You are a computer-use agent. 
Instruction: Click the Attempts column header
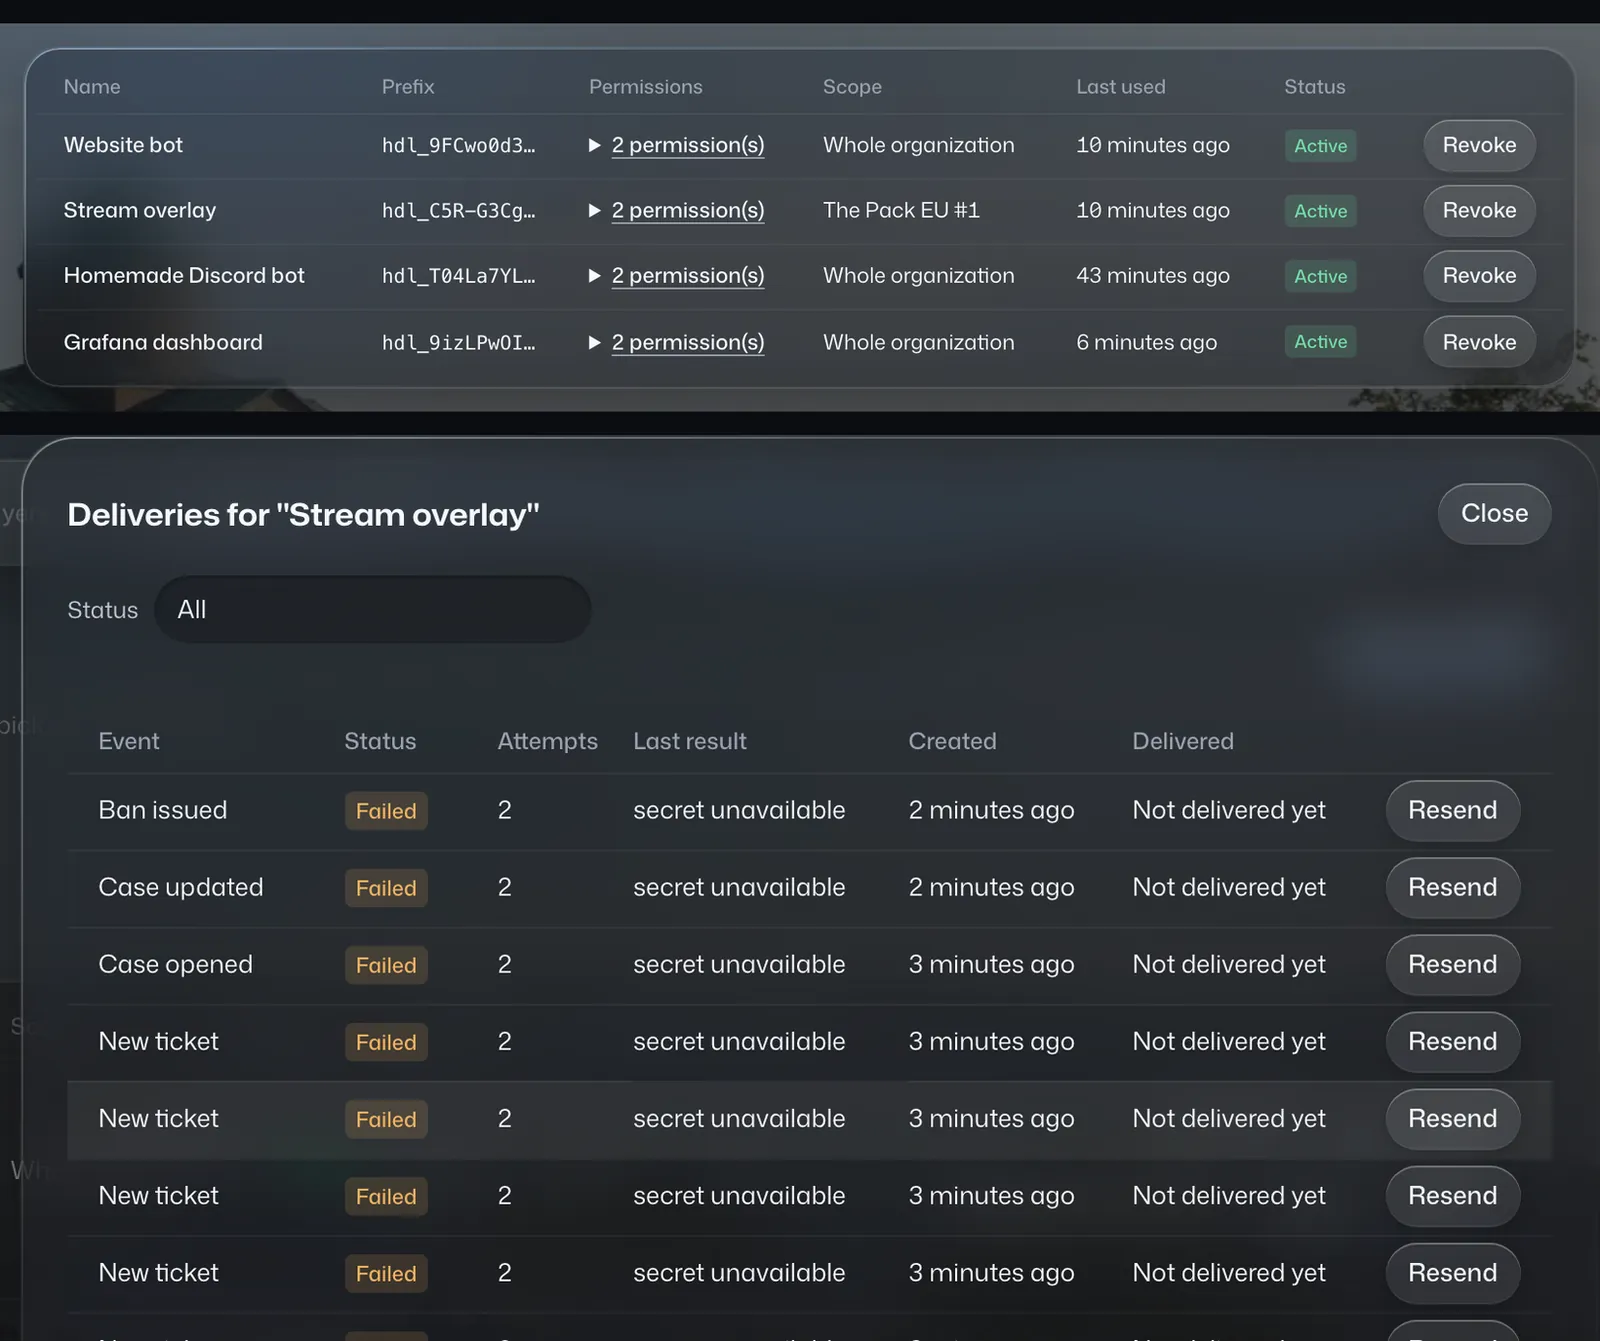(547, 741)
